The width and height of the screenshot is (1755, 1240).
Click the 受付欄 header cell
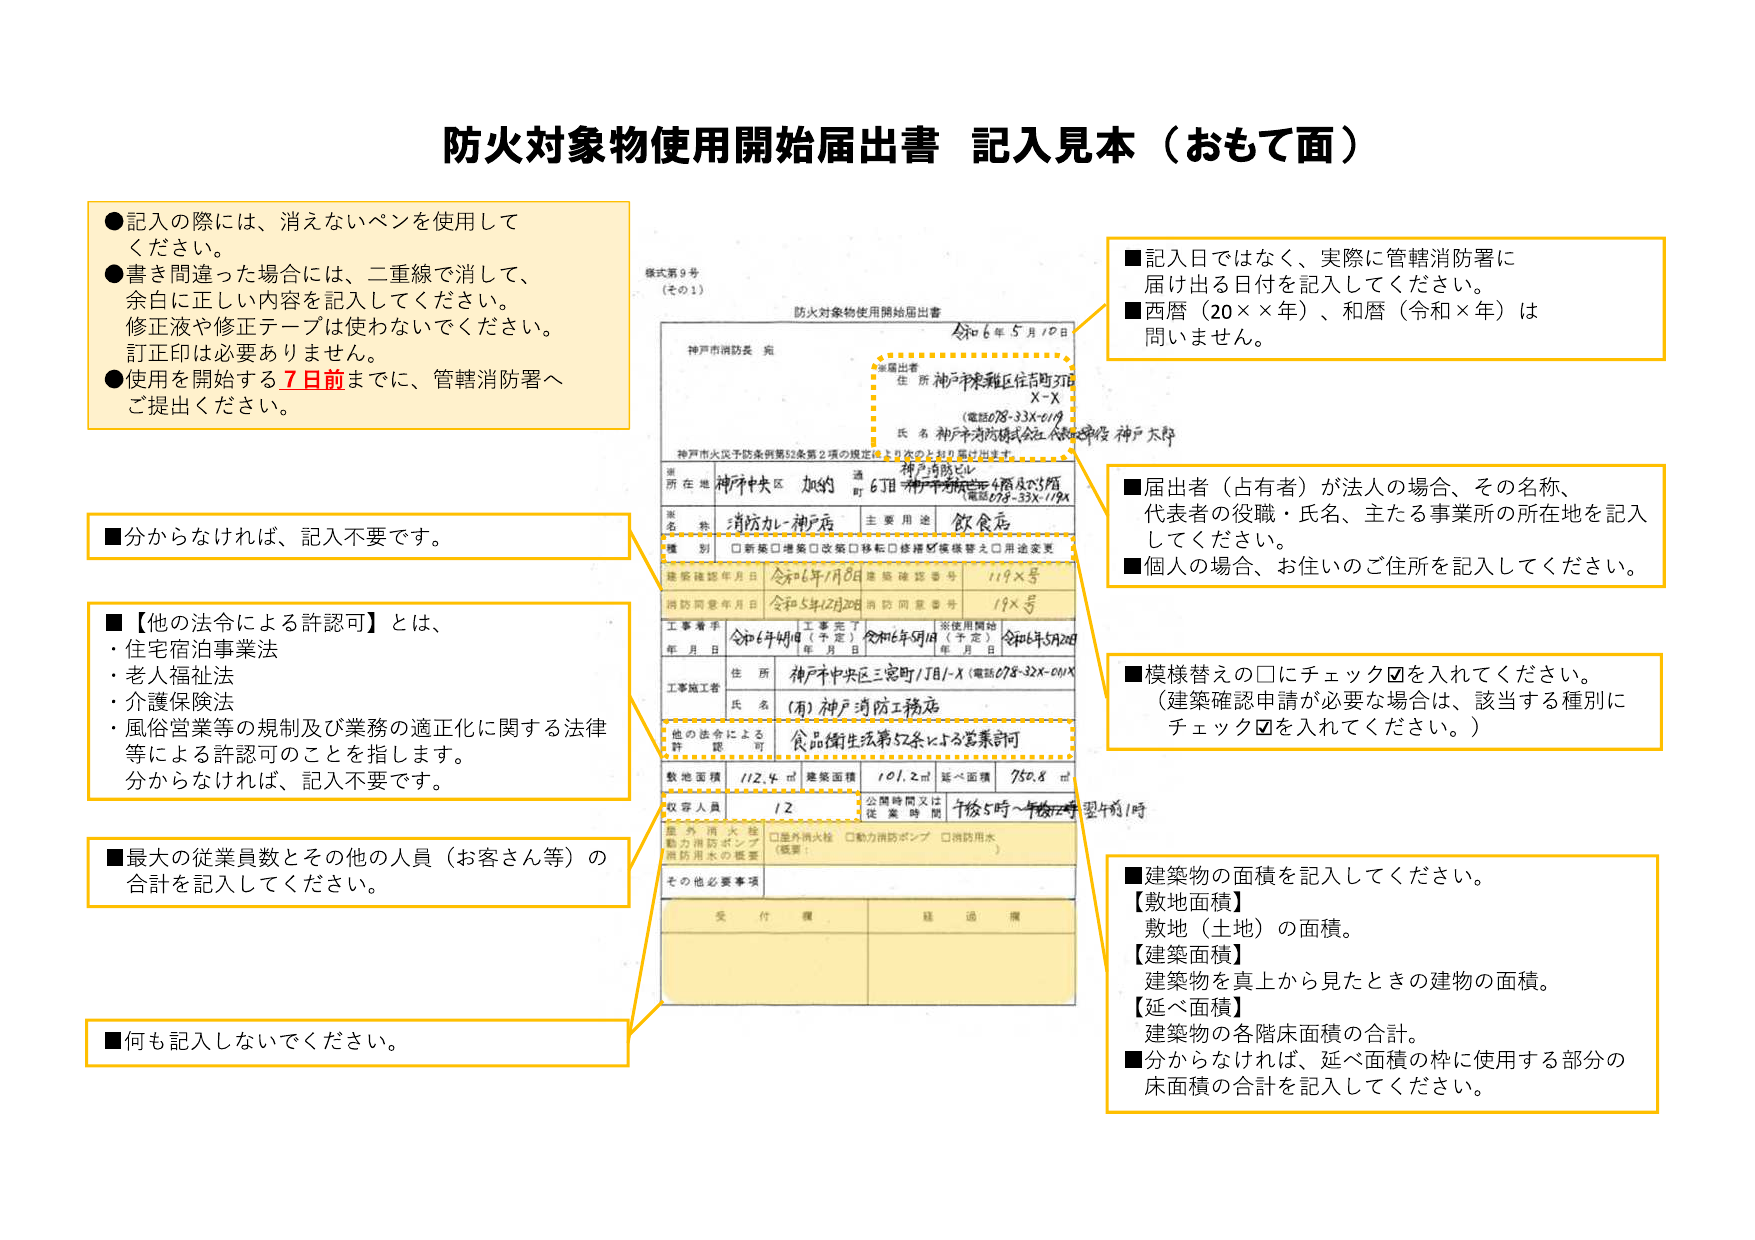764,916
